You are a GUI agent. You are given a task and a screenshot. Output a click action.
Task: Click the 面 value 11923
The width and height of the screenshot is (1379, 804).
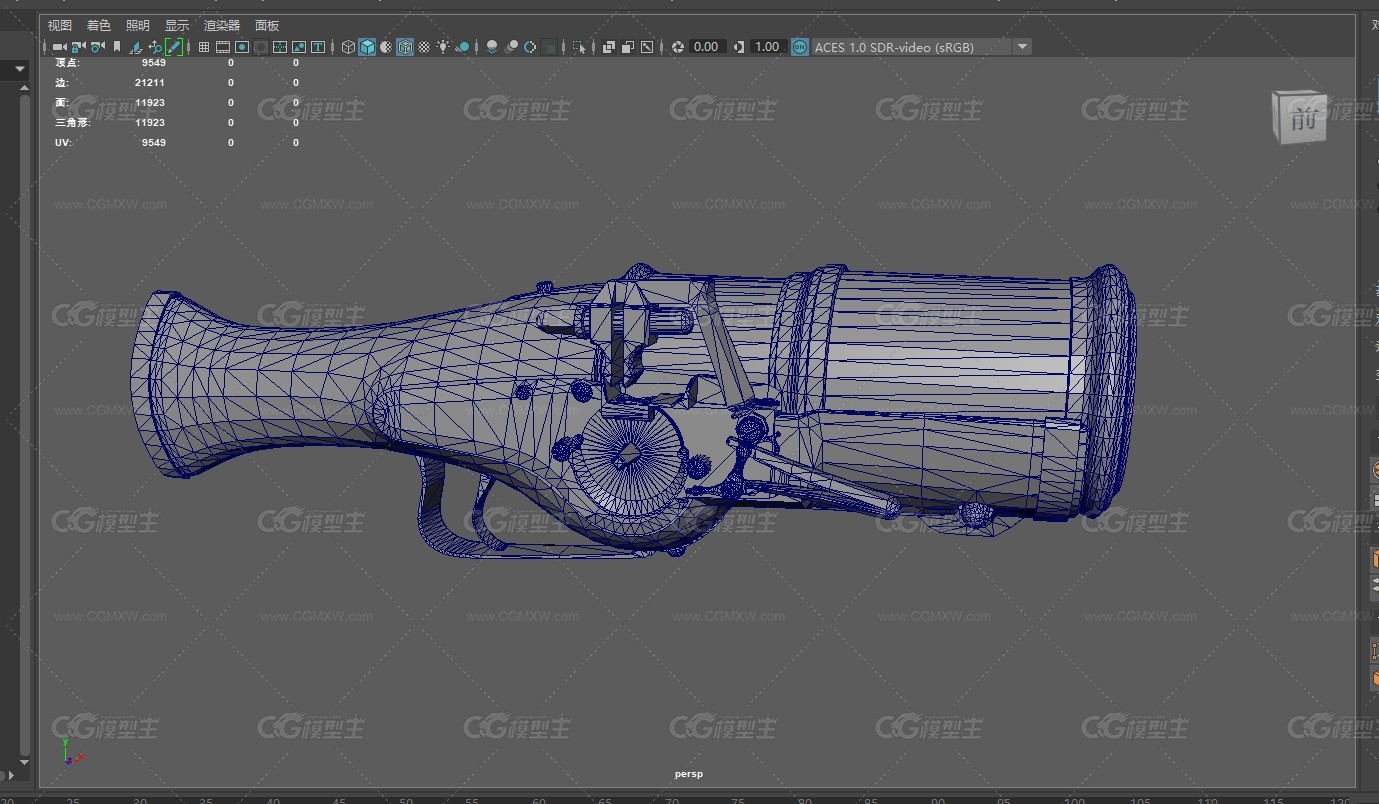[x=150, y=103]
